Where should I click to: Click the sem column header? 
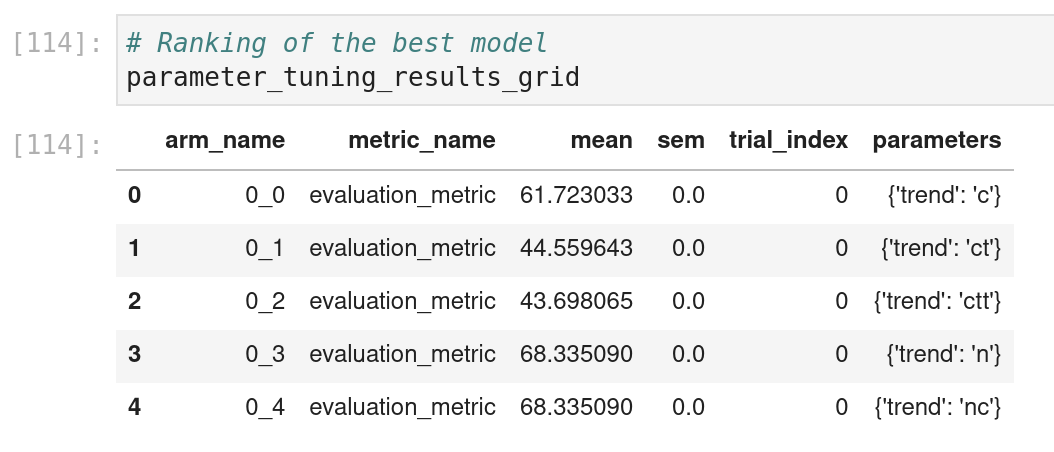coord(680,140)
